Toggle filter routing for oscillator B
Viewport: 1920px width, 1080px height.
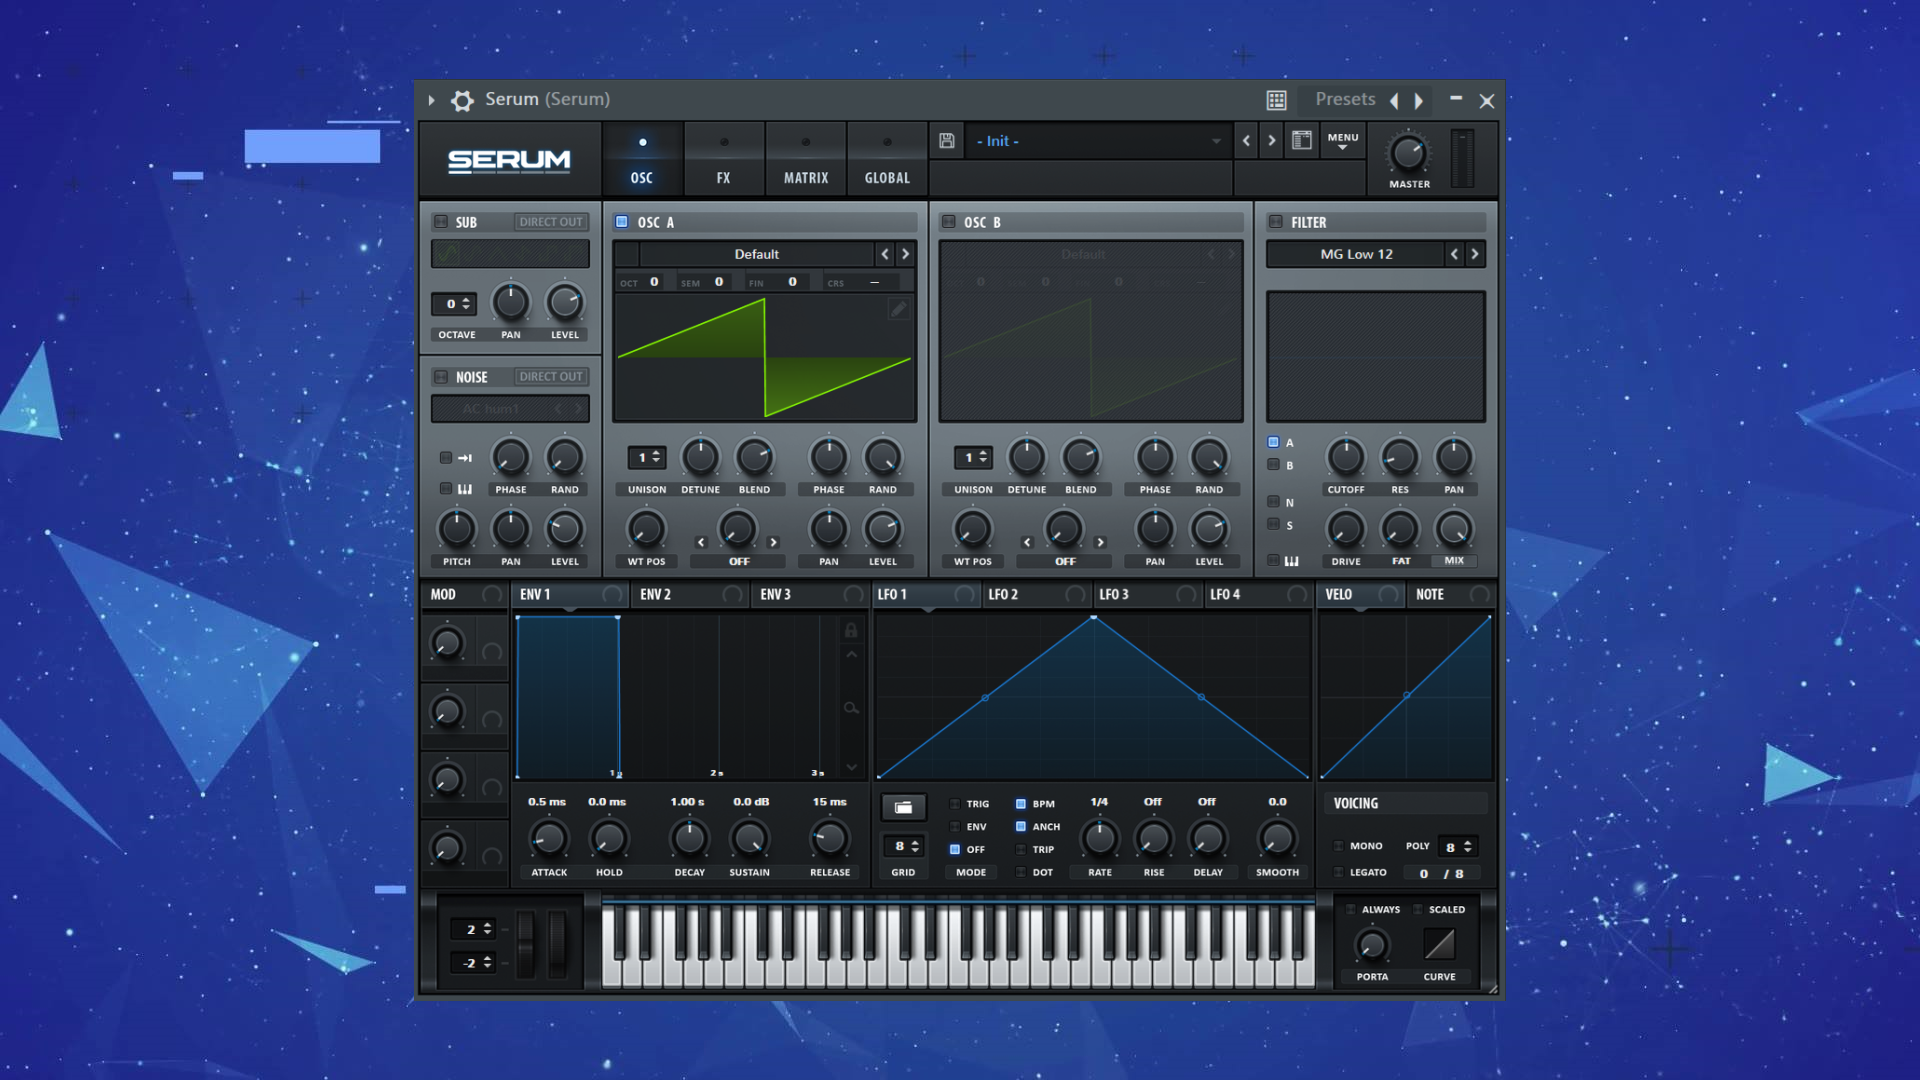tap(1274, 465)
